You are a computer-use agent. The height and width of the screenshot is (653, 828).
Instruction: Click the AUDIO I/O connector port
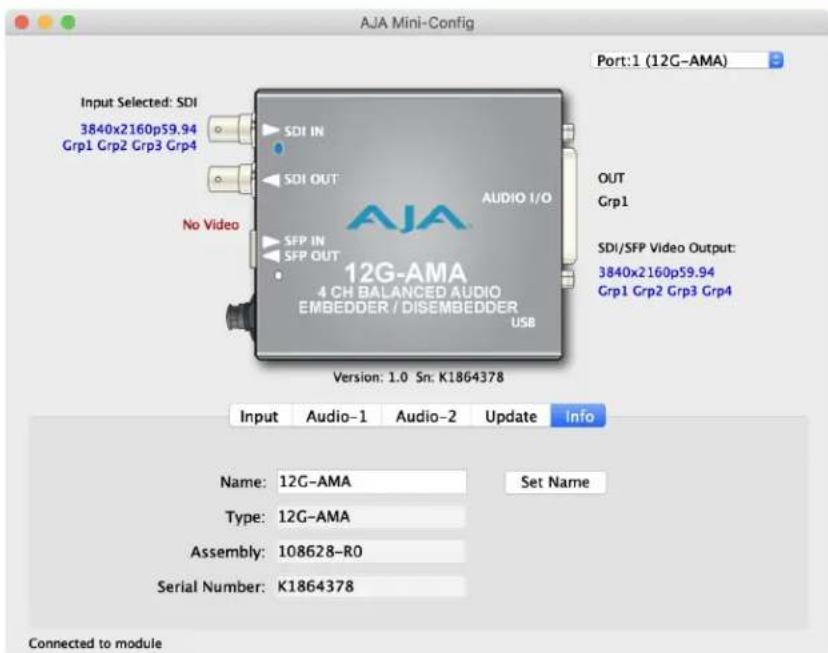[x=569, y=207]
